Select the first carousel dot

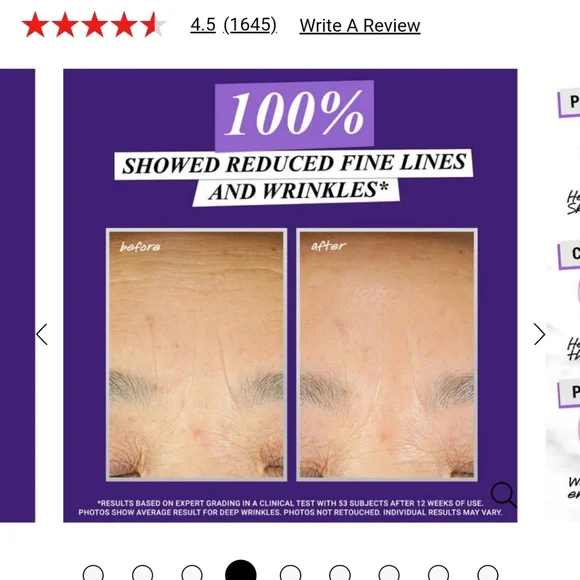(x=93, y=573)
